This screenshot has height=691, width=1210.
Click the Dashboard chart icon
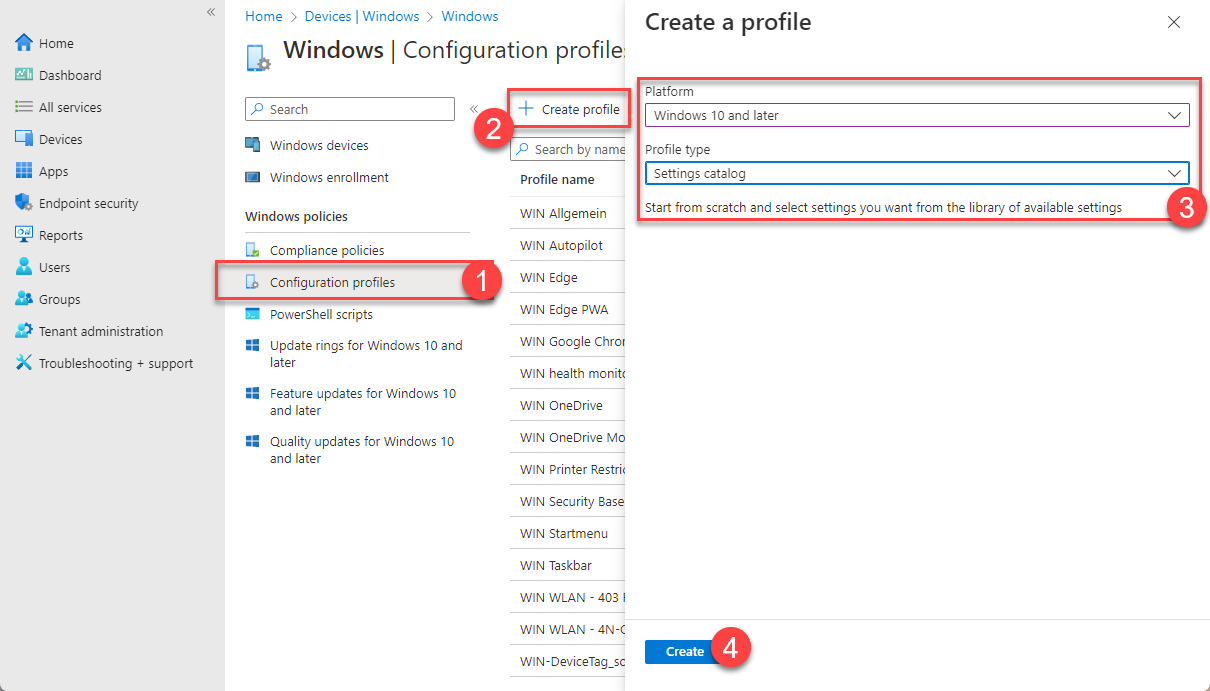click(24, 75)
